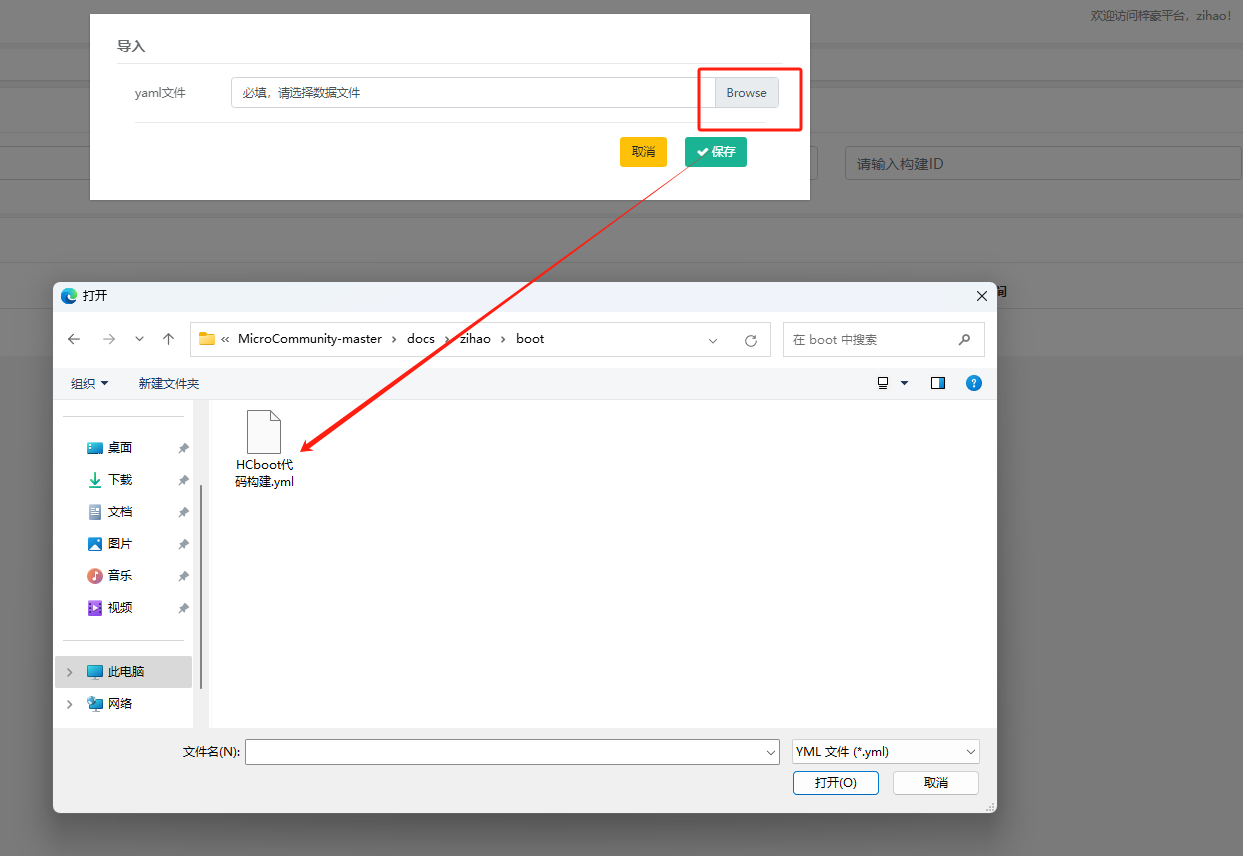Click the green 保存 button
This screenshot has height=856, width=1243.
[715, 152]
